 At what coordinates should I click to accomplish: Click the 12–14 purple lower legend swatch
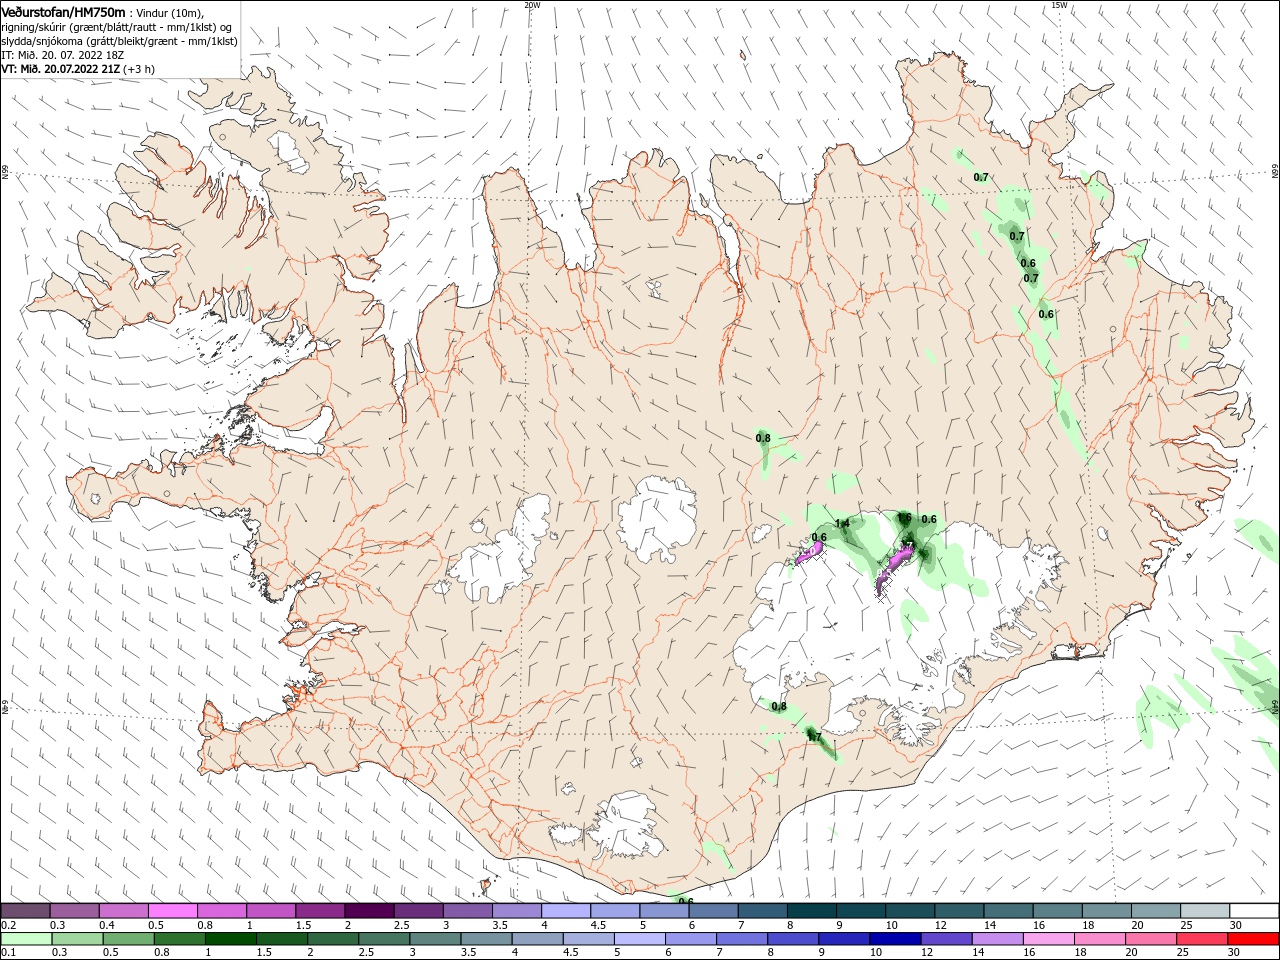tap(947, 938)
